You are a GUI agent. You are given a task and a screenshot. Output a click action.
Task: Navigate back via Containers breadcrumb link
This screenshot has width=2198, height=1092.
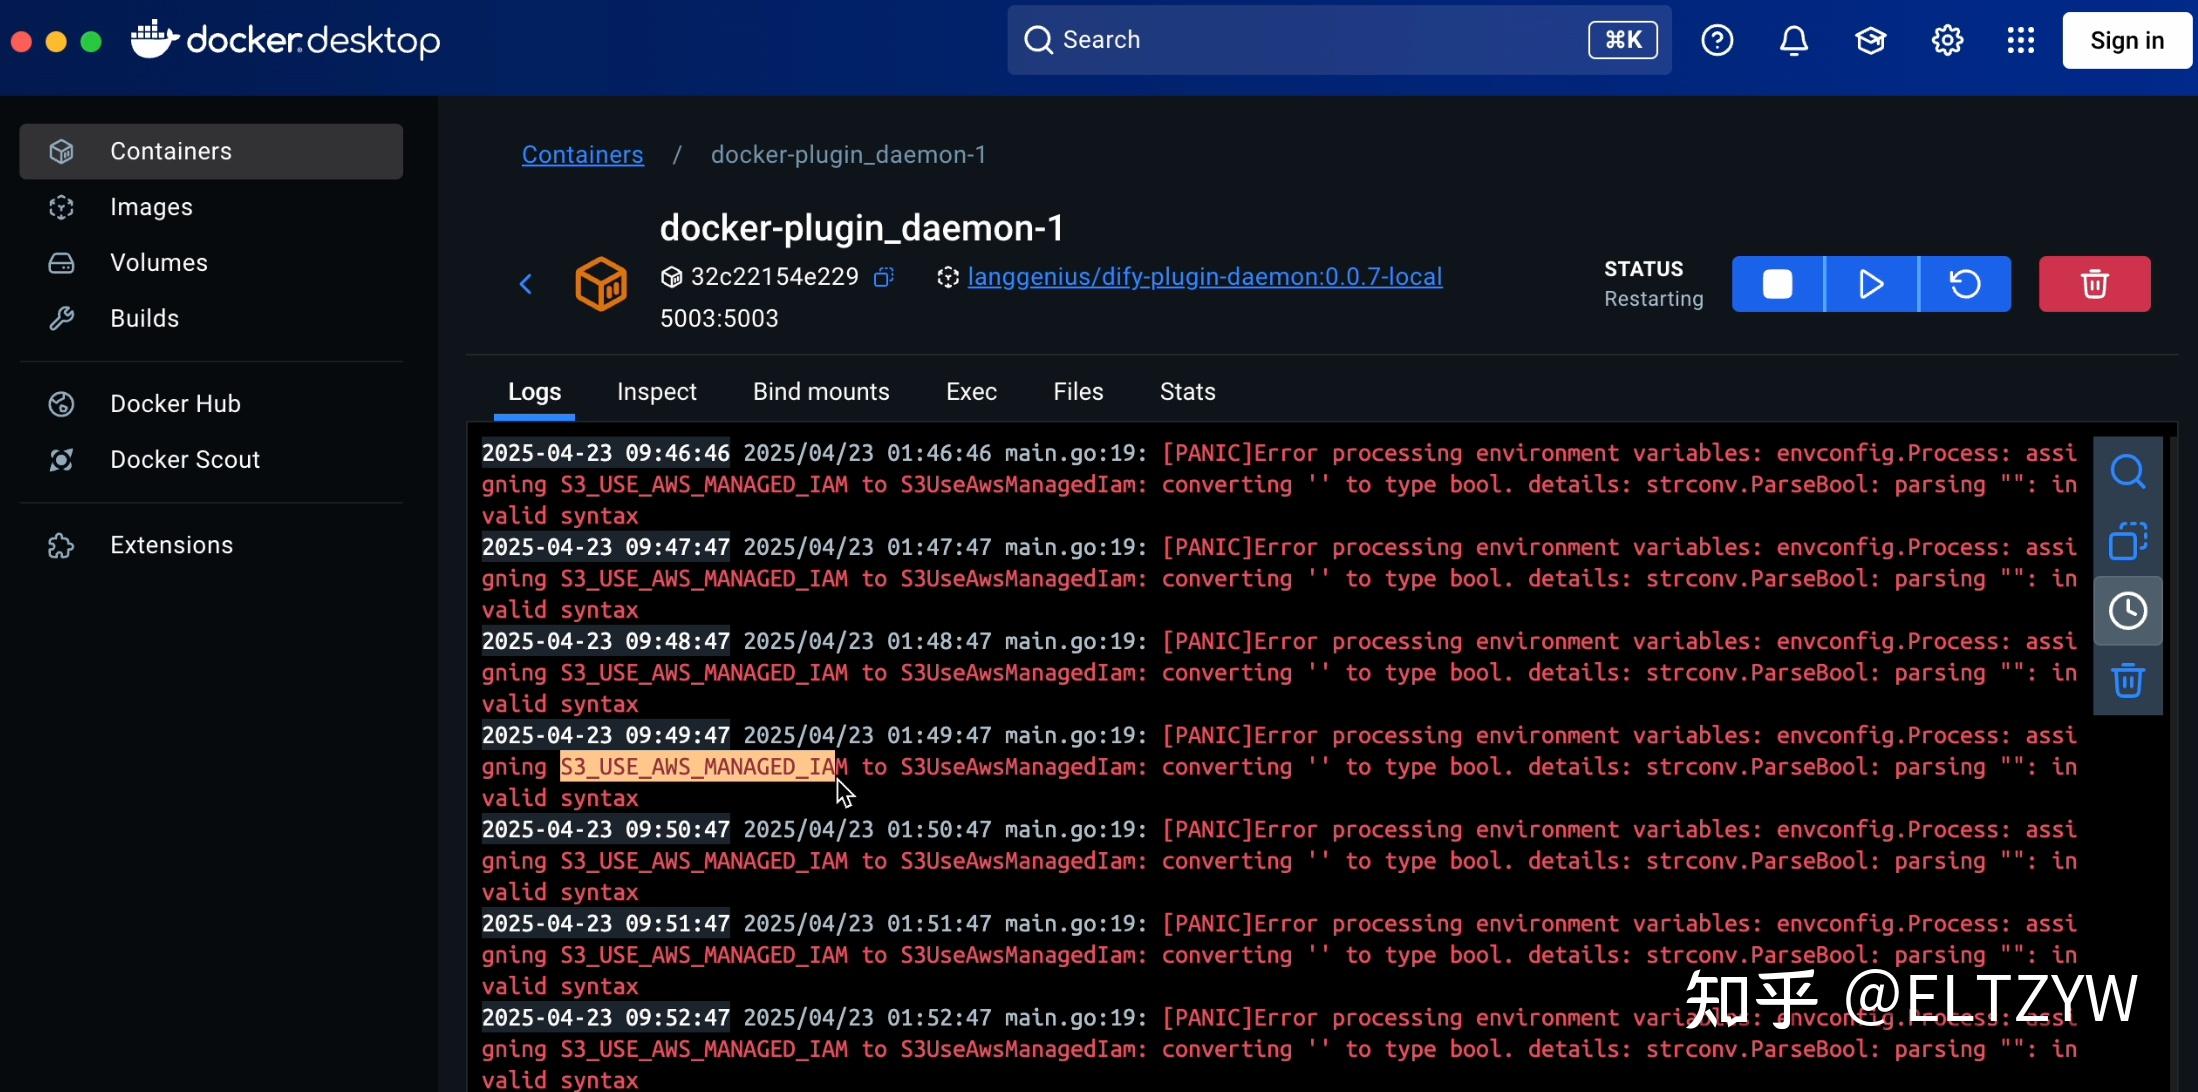click(582, 155)
